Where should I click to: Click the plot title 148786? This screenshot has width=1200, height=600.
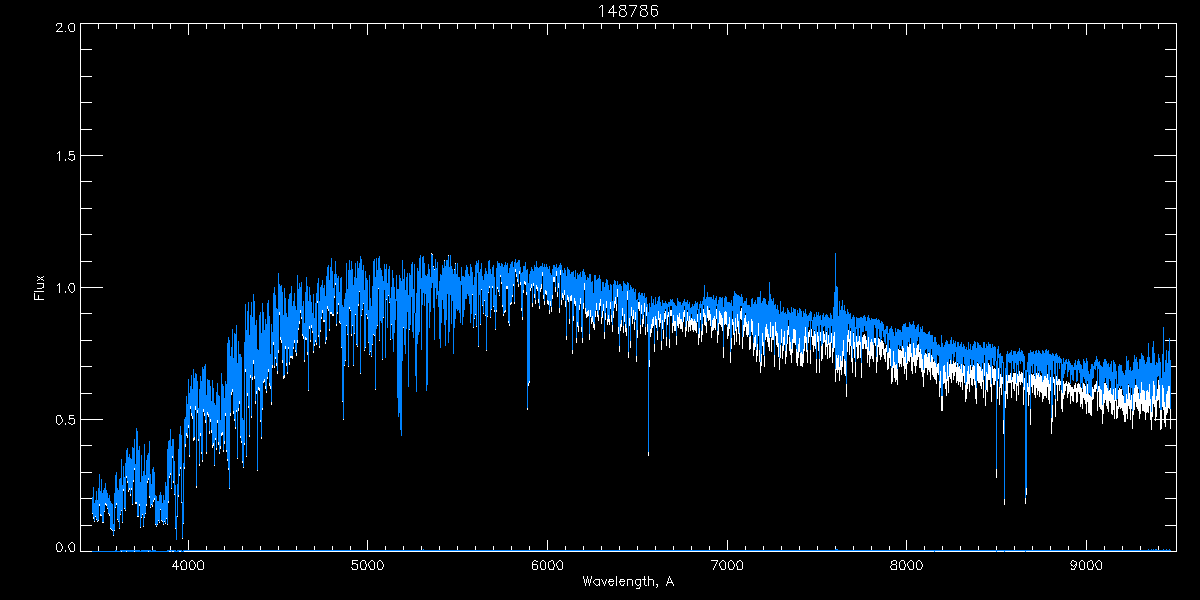[628, 11]
